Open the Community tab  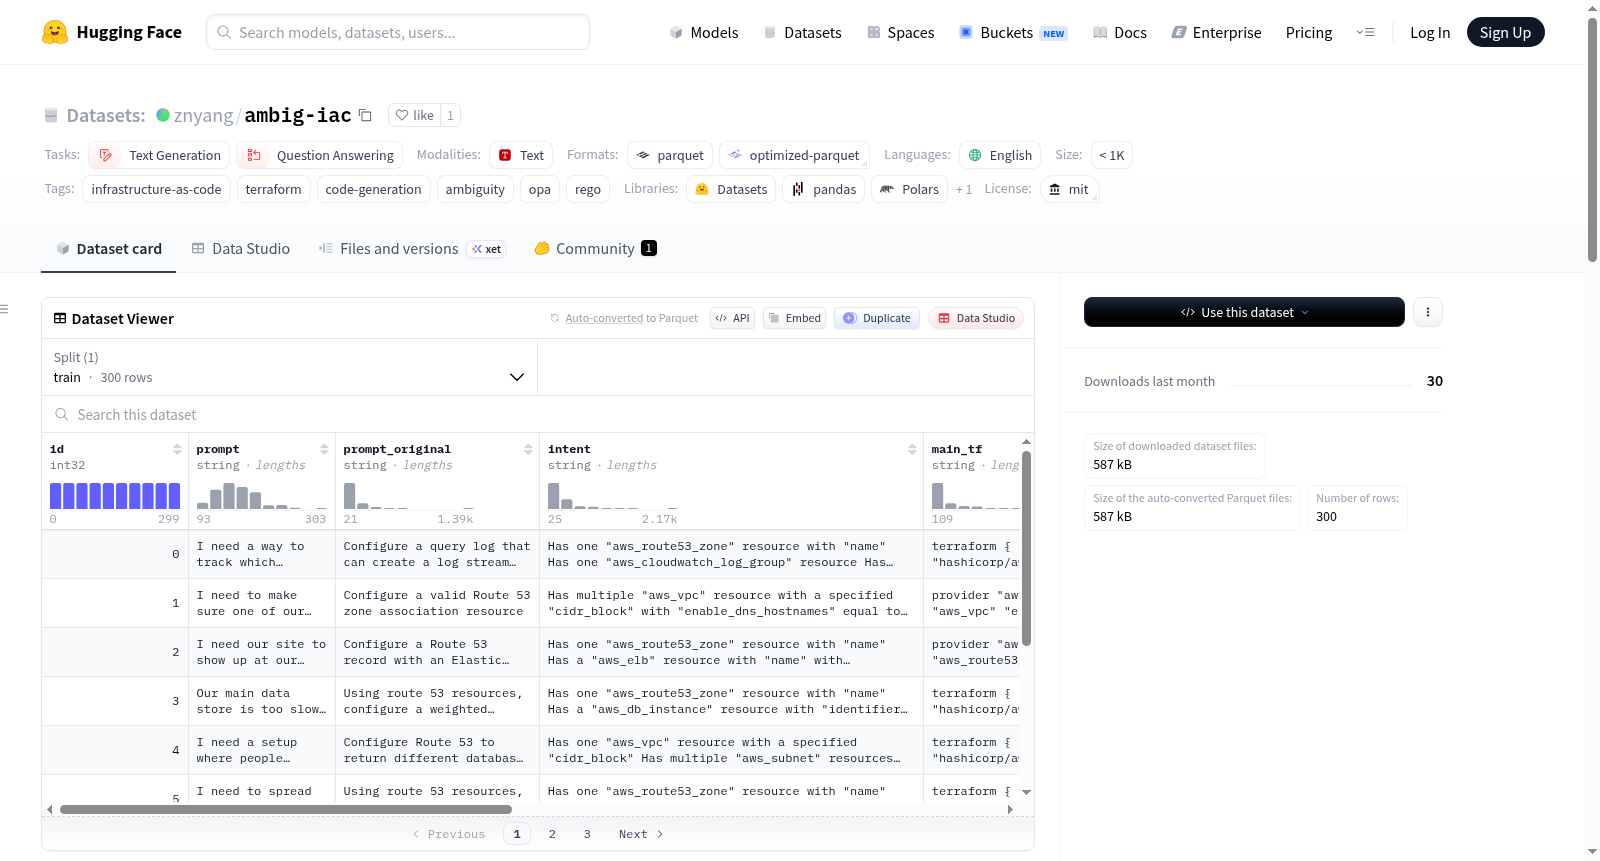pyautogui.click(x=595, y=249)
